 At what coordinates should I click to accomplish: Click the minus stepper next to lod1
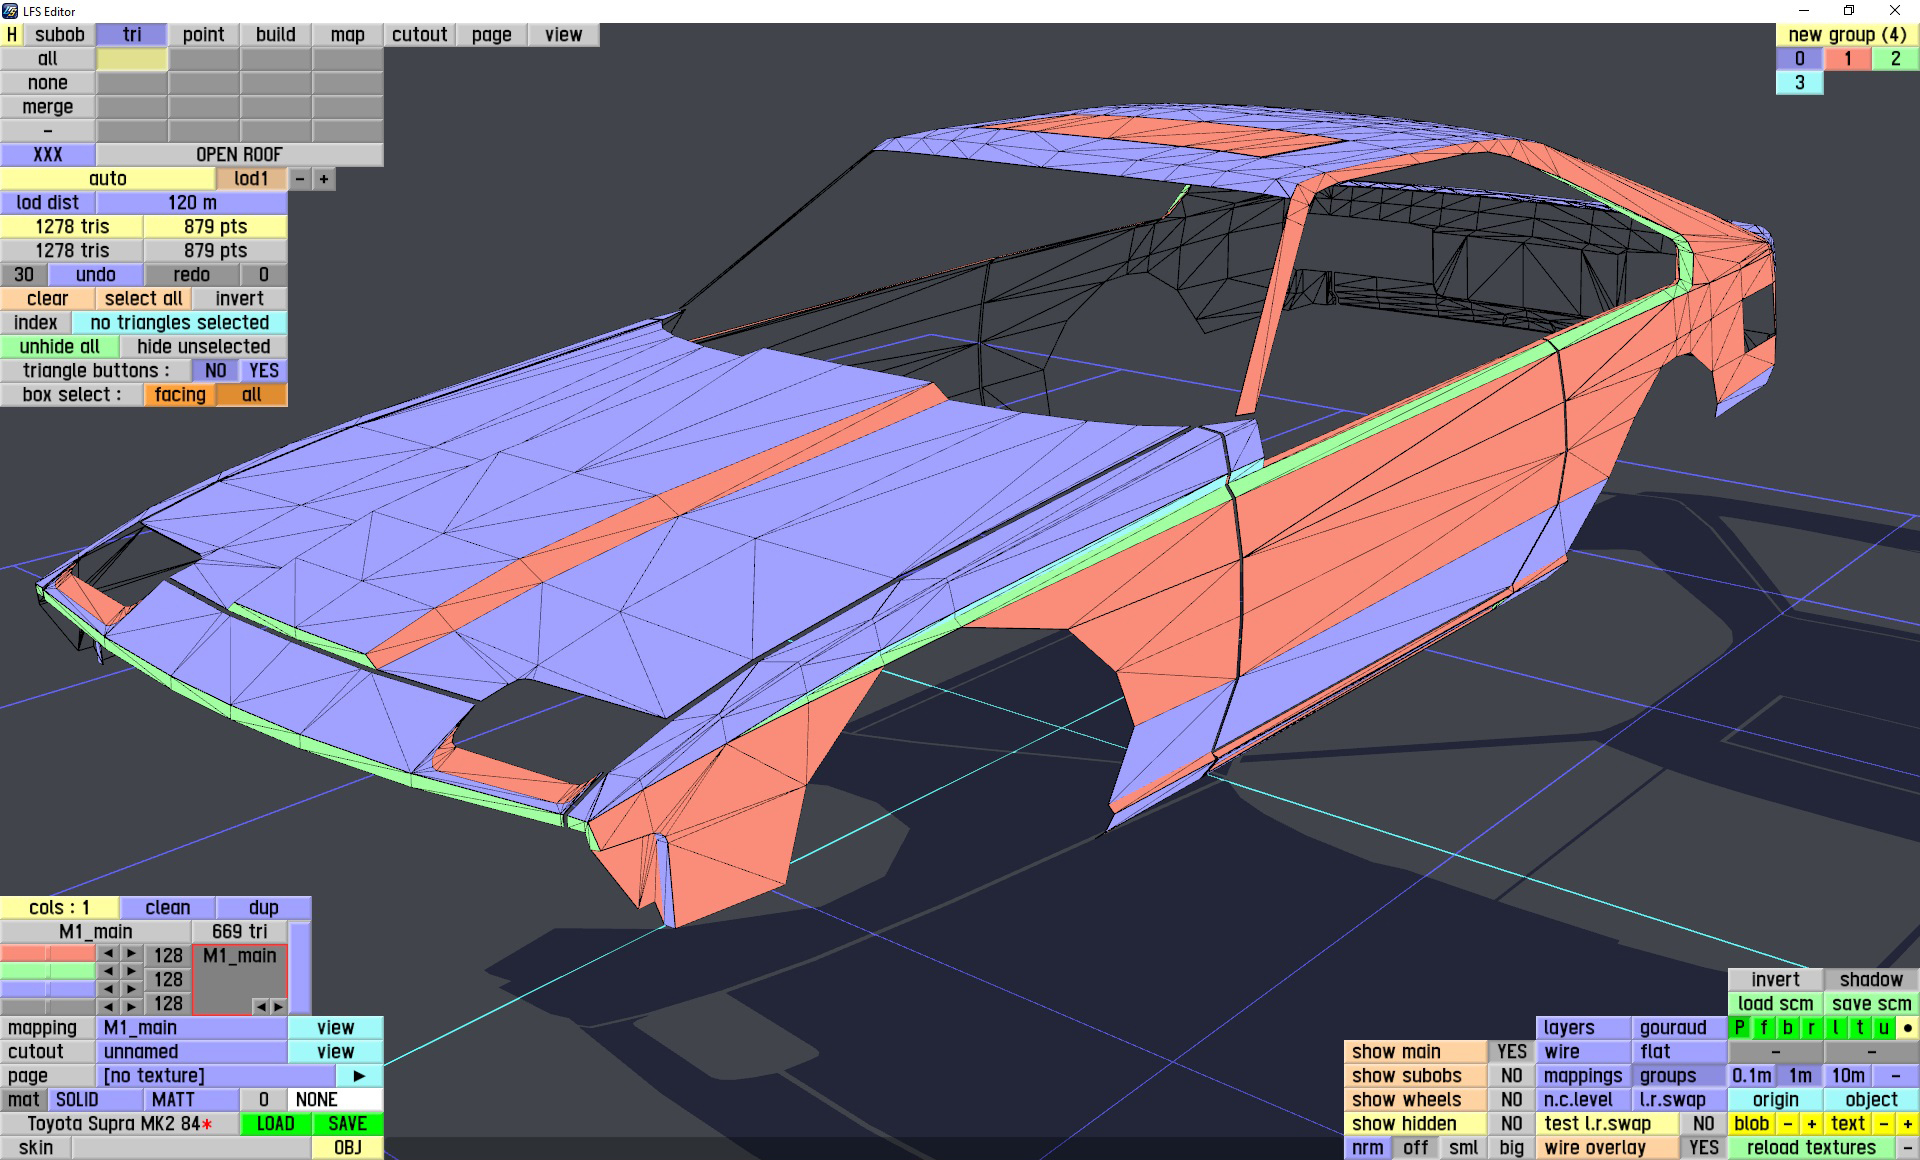[x=300, y=179]
